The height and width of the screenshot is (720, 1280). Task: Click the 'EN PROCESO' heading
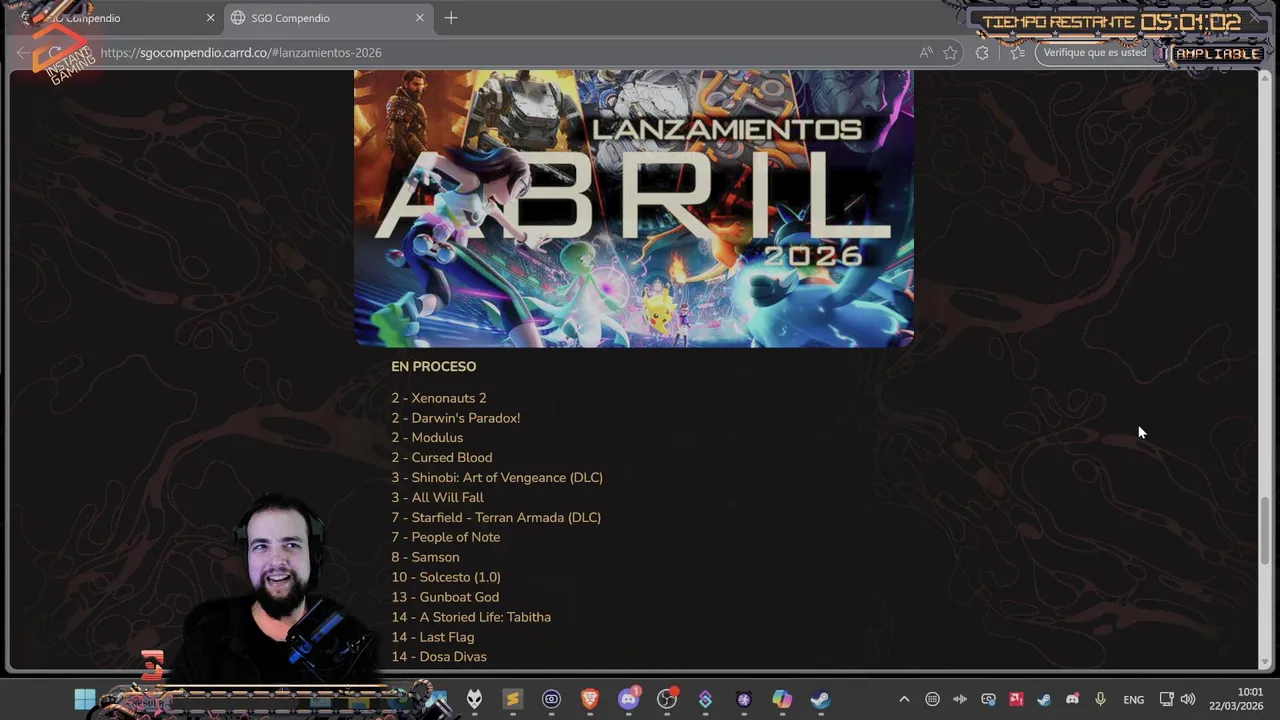(x=434, y=367)
